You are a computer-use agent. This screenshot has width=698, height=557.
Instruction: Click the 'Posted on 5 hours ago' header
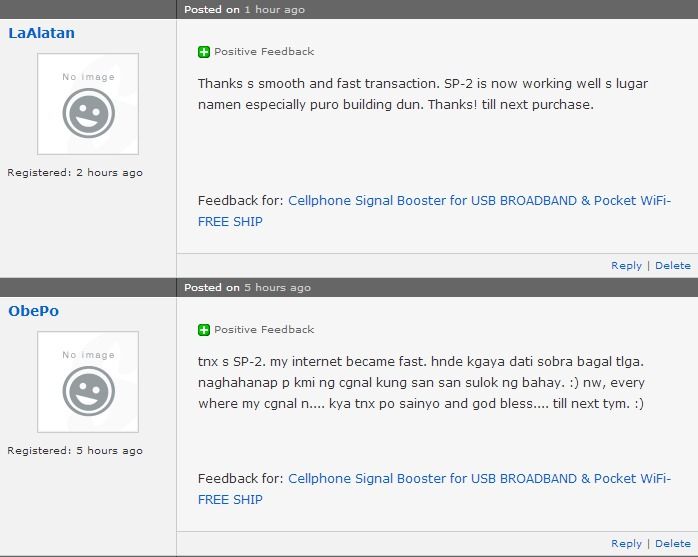(247, 288)
